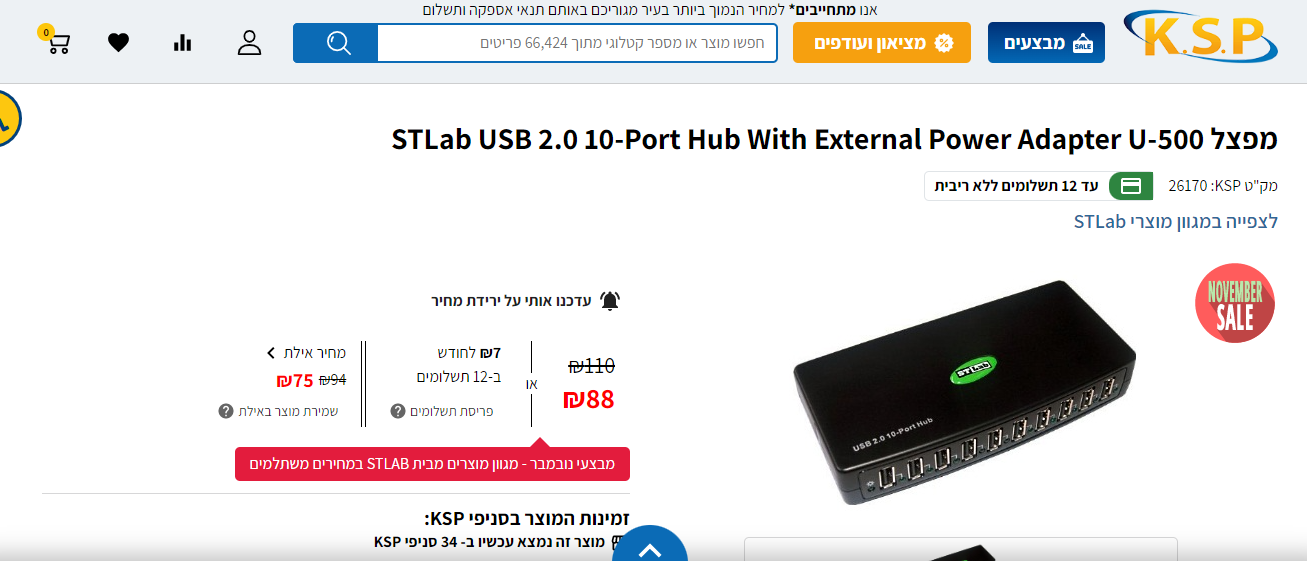Click the November Sale badge

1235,303
